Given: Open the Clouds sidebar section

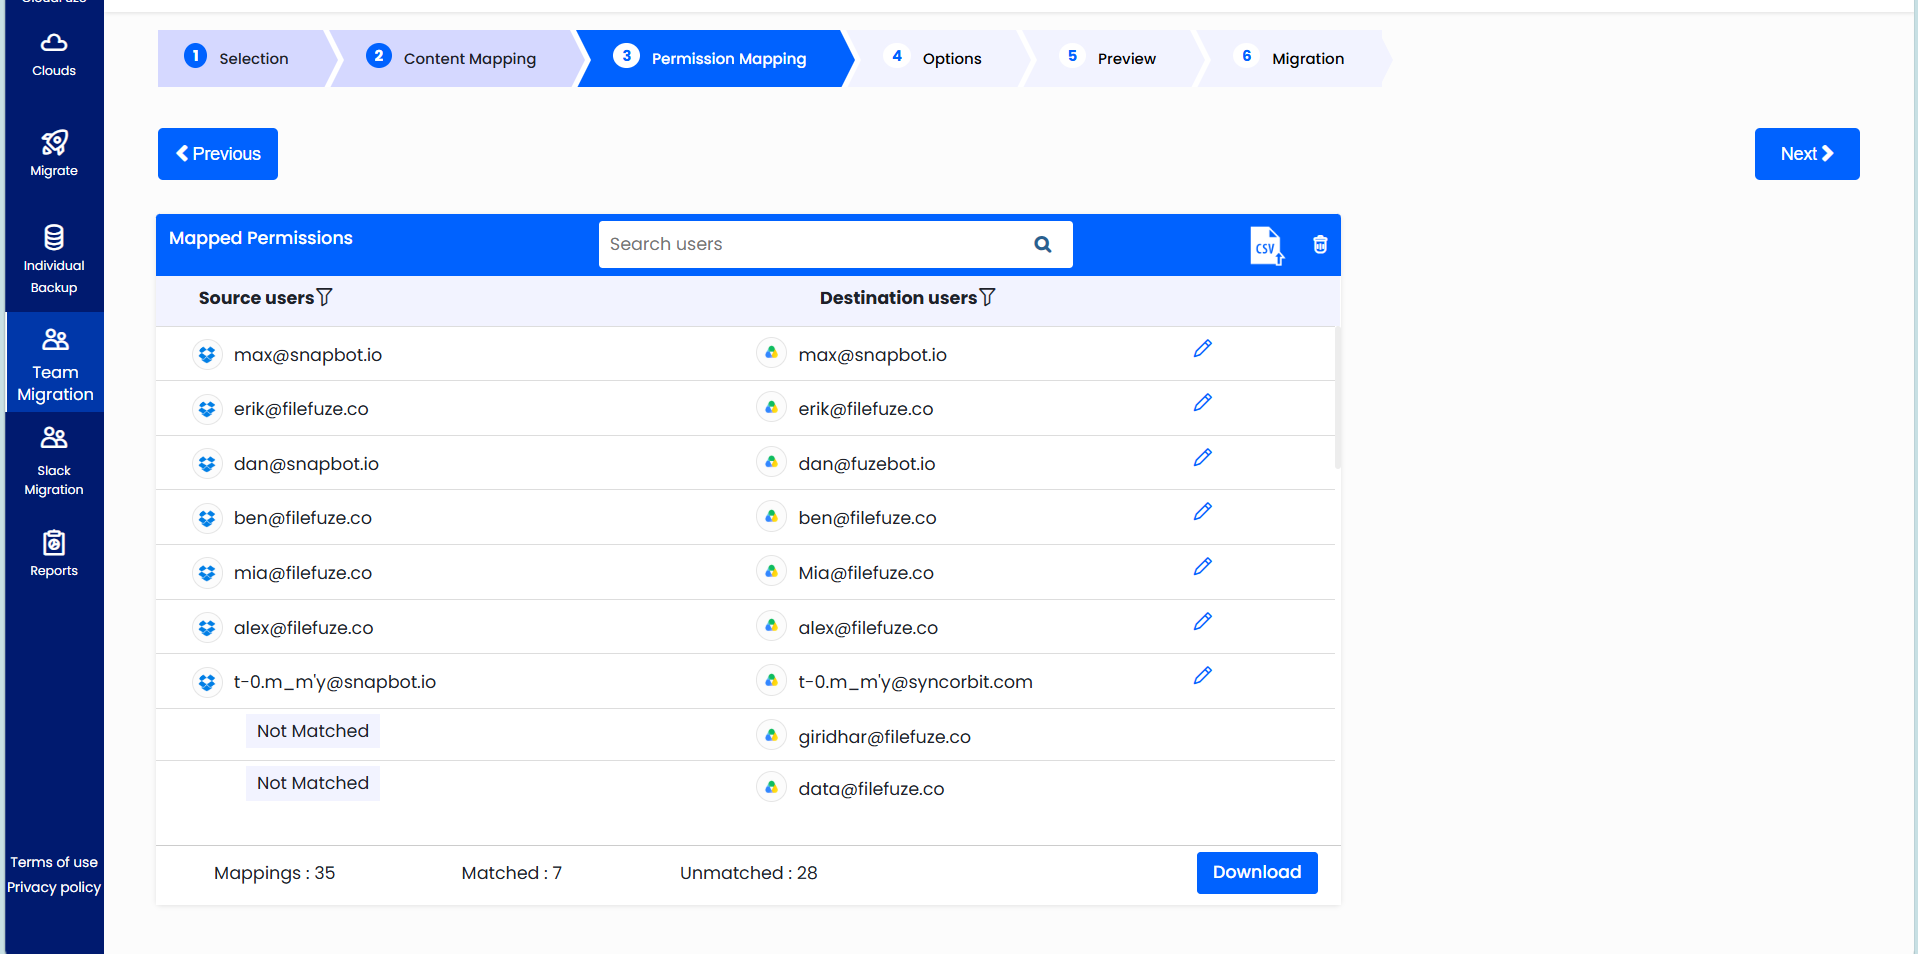Looking at the screenshot, I should tap(54, 55).
